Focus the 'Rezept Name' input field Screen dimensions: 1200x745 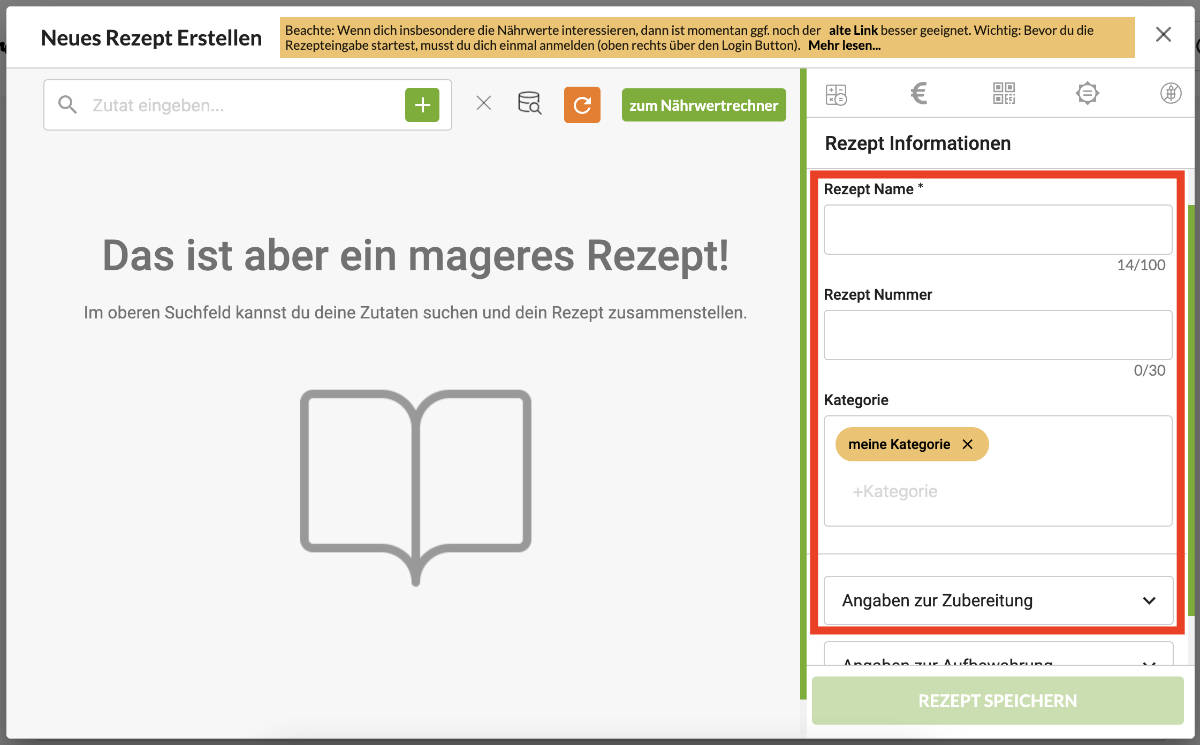(997, 230)
